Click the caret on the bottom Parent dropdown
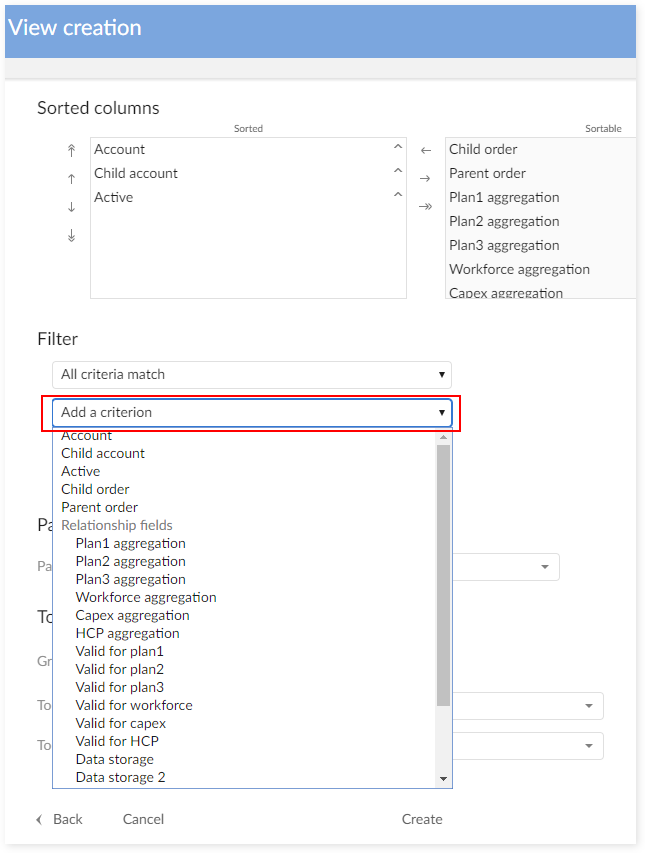645x853 pixels. tap(546, 566)
